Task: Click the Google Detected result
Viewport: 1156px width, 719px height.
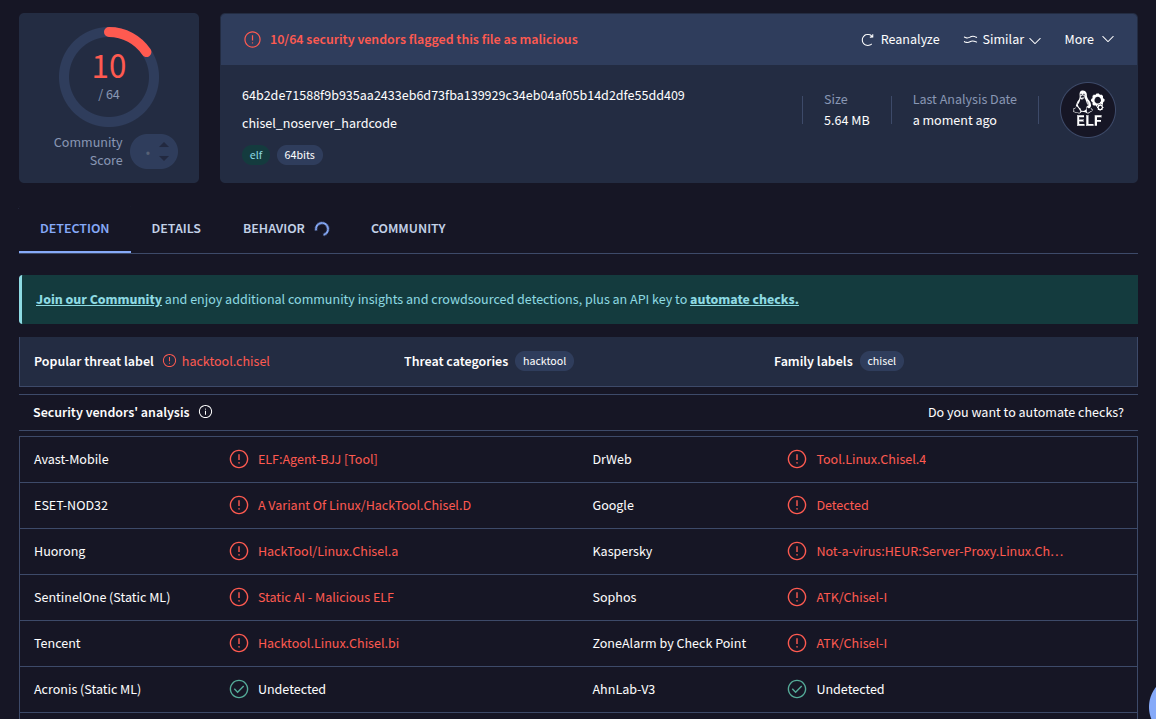Action: [843, 505]
